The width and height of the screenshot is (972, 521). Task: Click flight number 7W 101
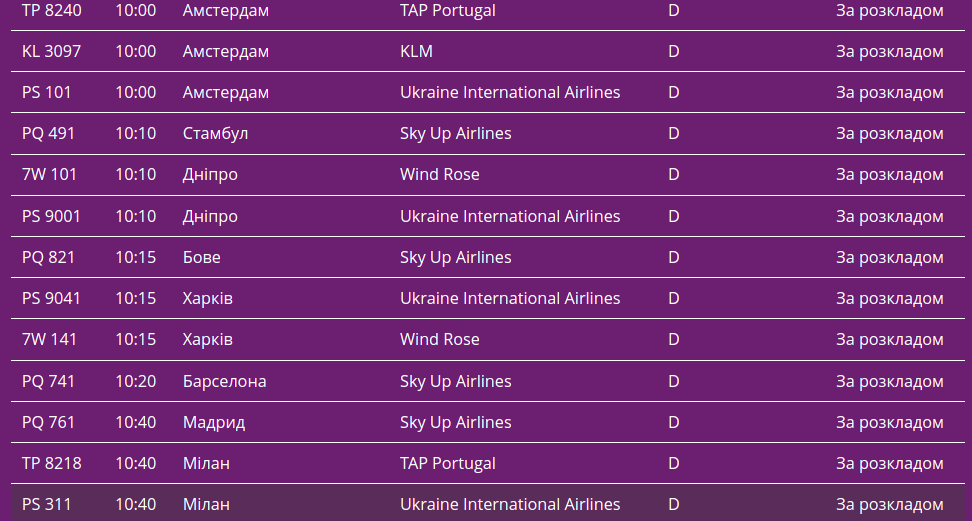pos(49,174)
